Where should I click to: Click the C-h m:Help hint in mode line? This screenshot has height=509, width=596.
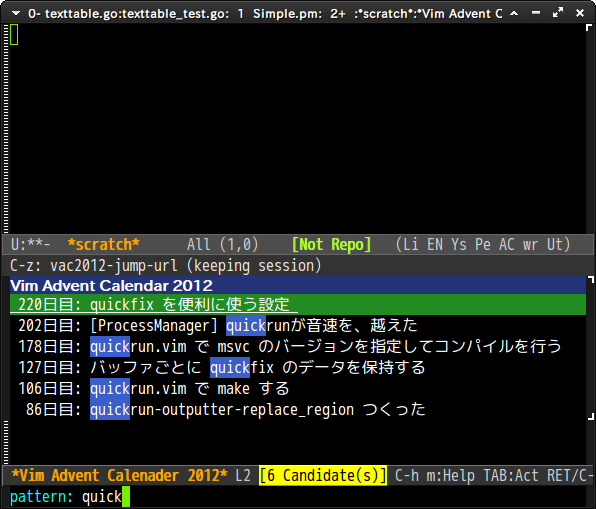[x=435, y=476]
